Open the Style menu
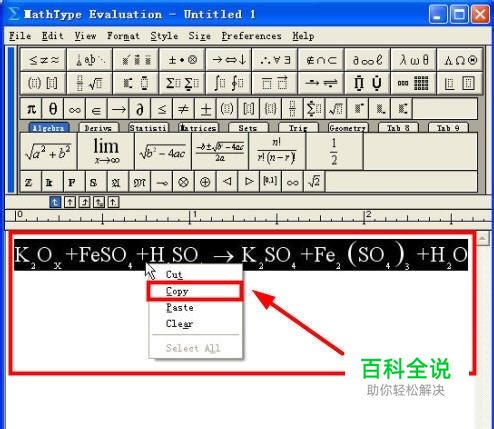 164,36
